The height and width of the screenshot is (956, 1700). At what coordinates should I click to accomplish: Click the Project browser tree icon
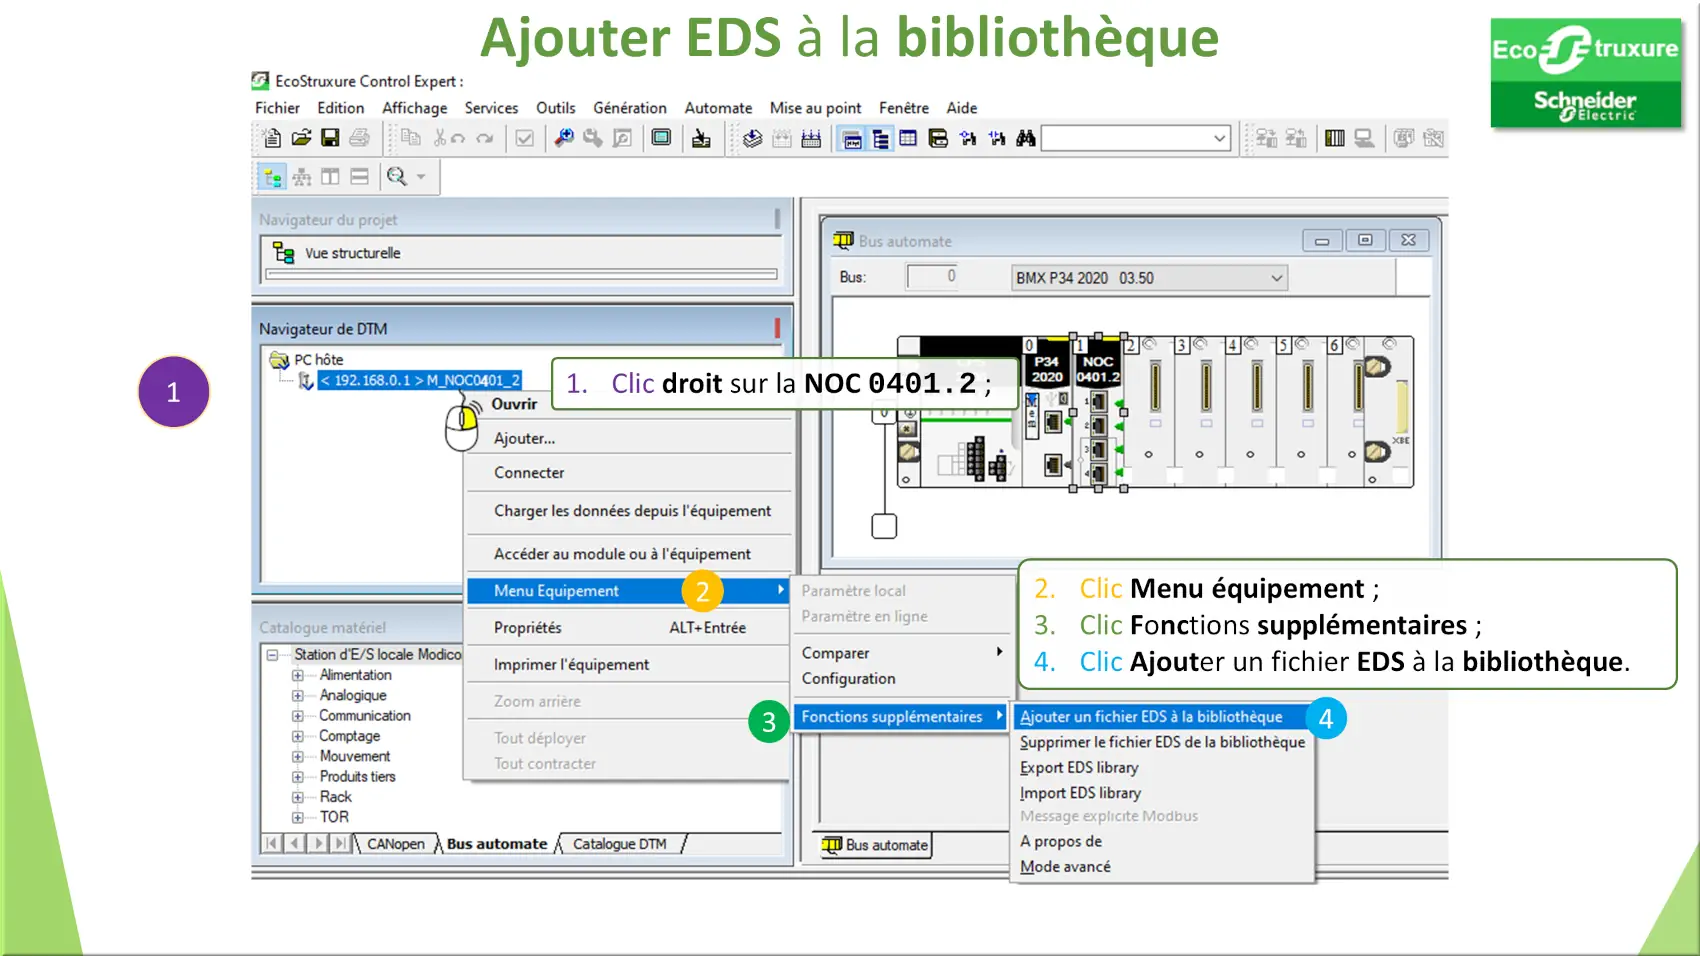pyautogui.click(x=880, y=139)
